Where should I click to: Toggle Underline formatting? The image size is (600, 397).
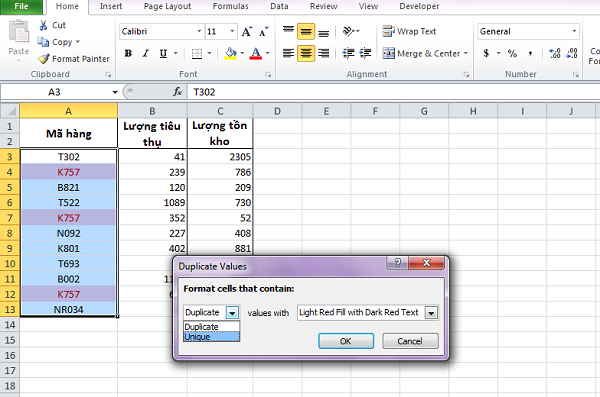[163, 53]
